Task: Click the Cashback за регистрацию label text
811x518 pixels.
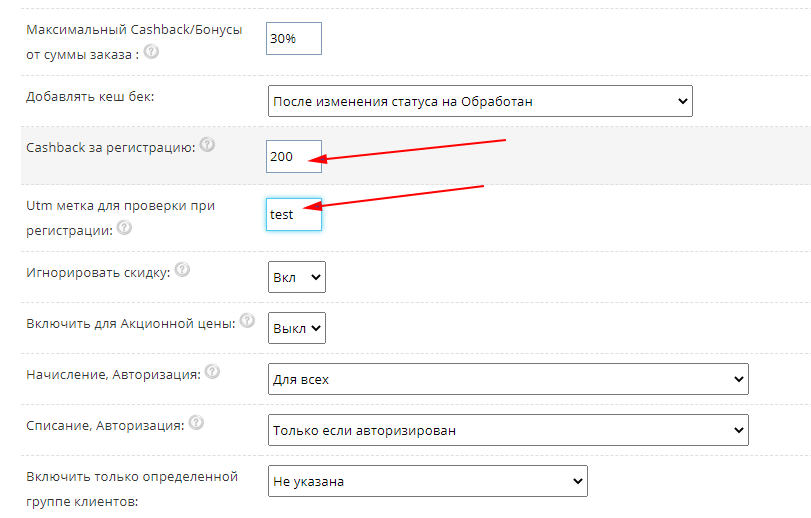Action: (x=110, y=147)
